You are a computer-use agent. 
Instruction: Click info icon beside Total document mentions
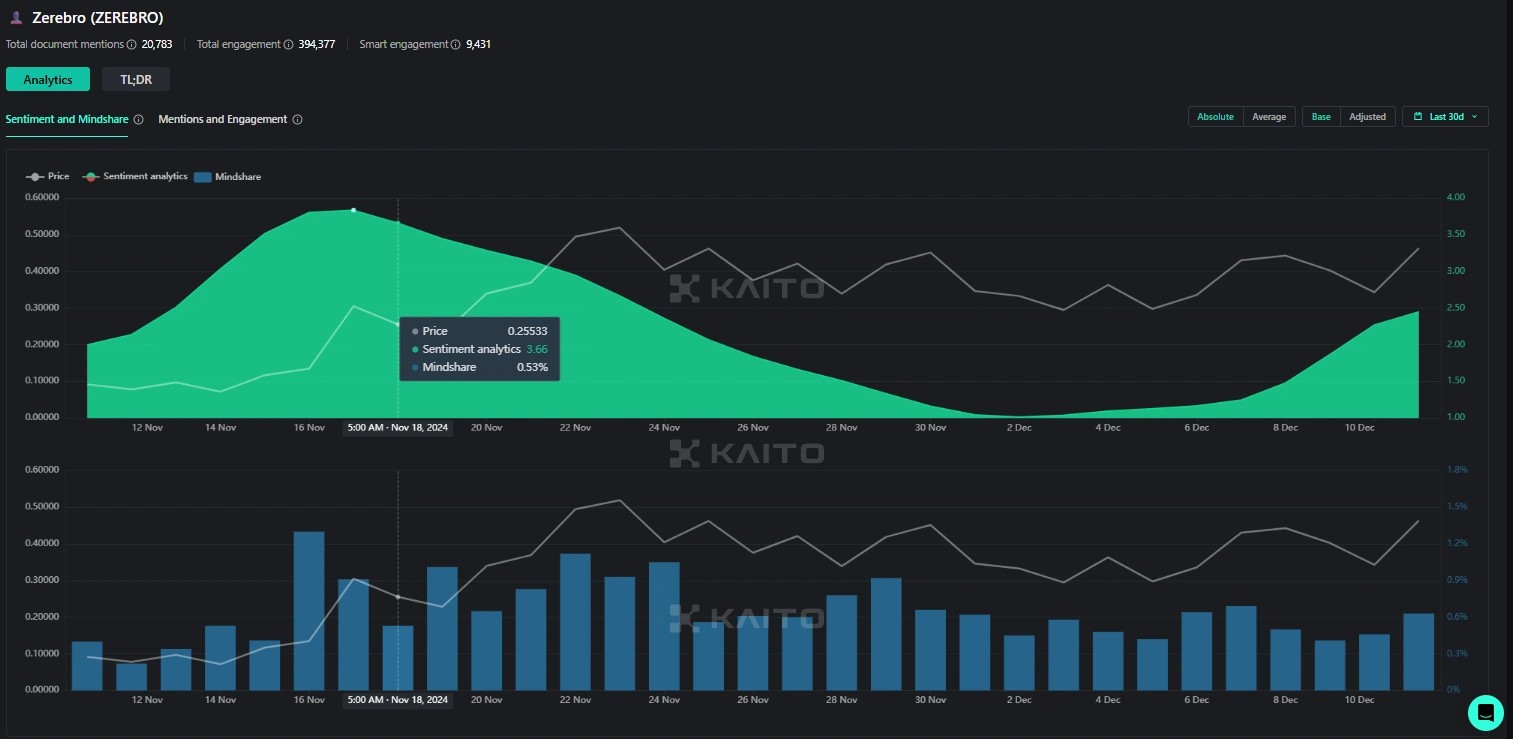tap(133, 45)
